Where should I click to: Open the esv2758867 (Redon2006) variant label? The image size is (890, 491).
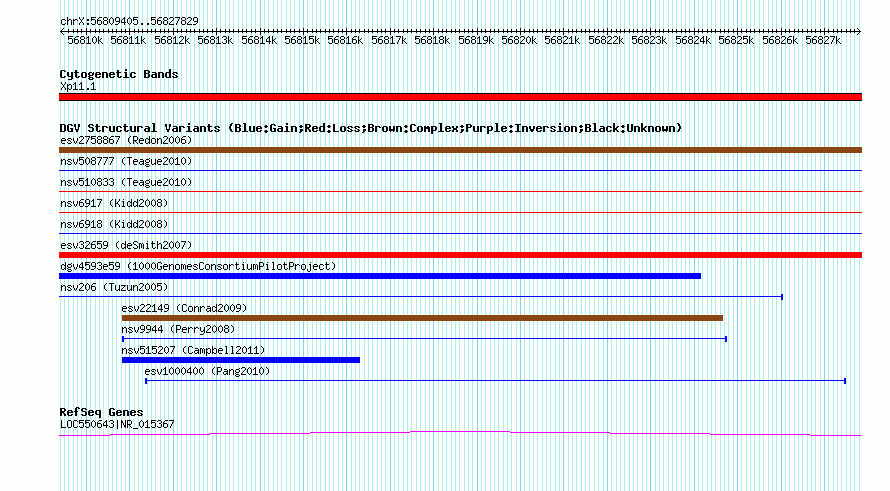126,140
